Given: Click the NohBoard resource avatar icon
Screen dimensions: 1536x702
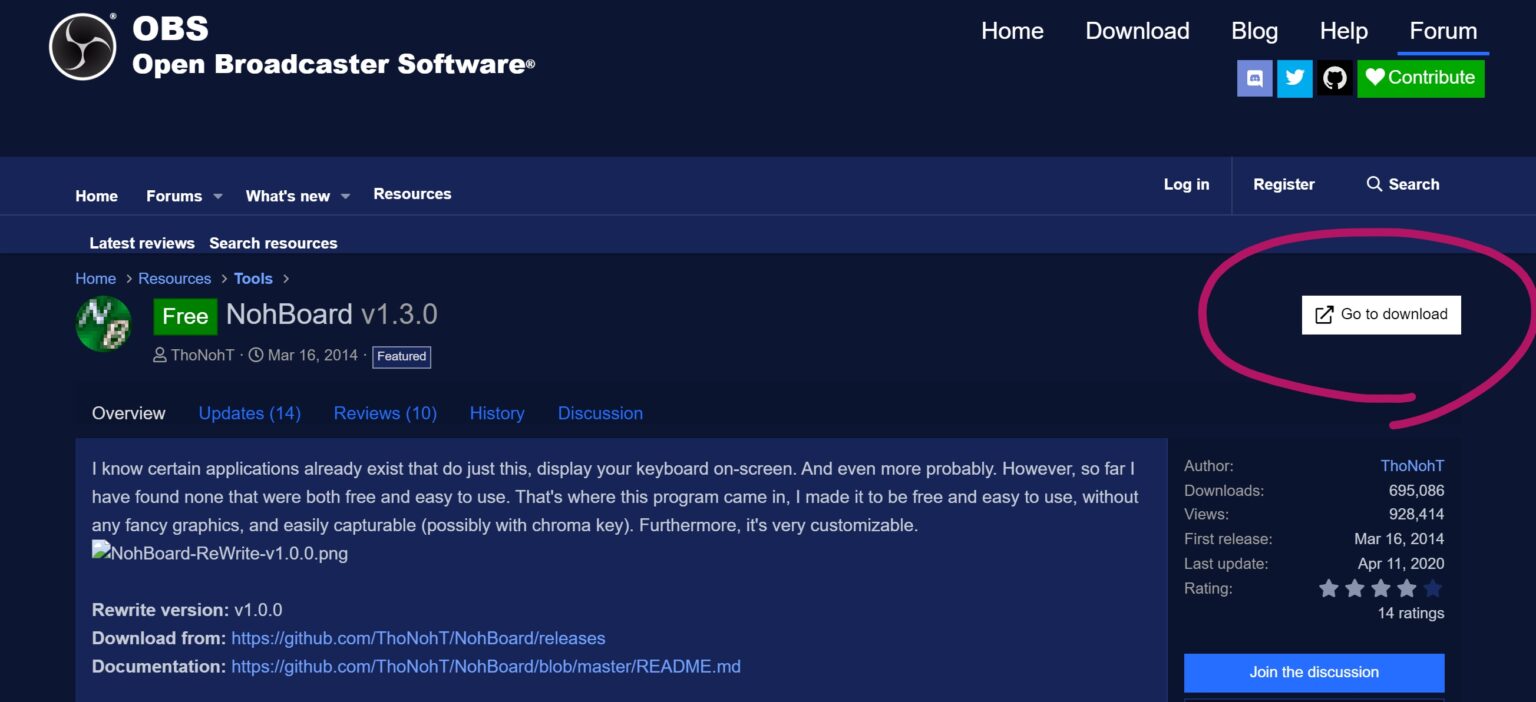Looking at the screenshot, I should (103, 324).
